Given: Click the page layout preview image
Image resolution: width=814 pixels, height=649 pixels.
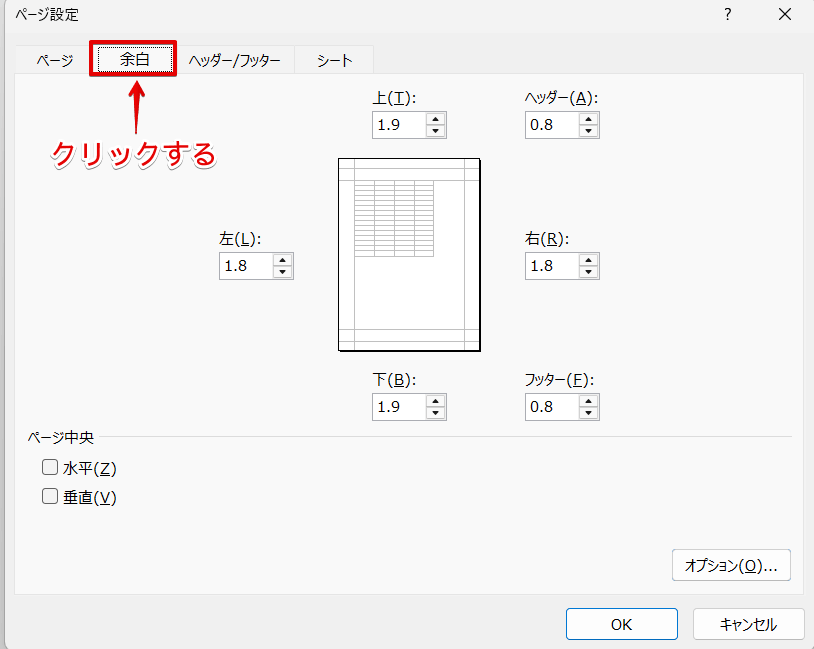Looking at the screenshot, I should tap(409, 254).
